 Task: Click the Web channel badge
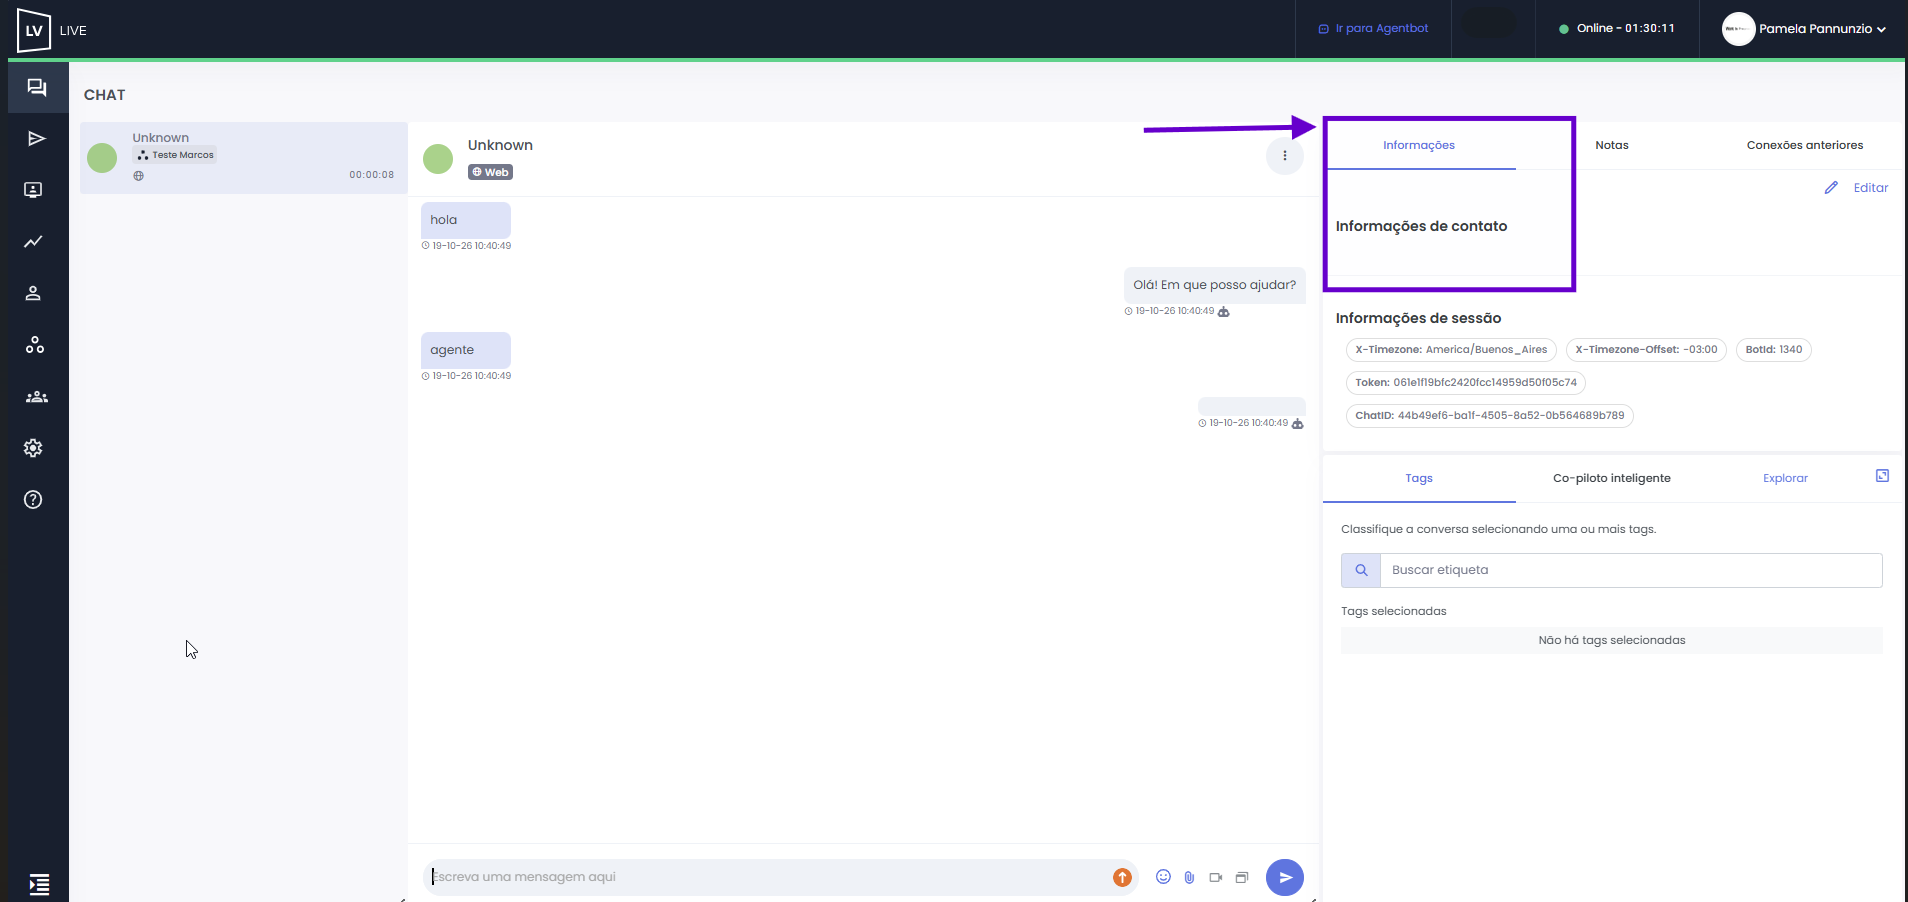coord(490,172)
